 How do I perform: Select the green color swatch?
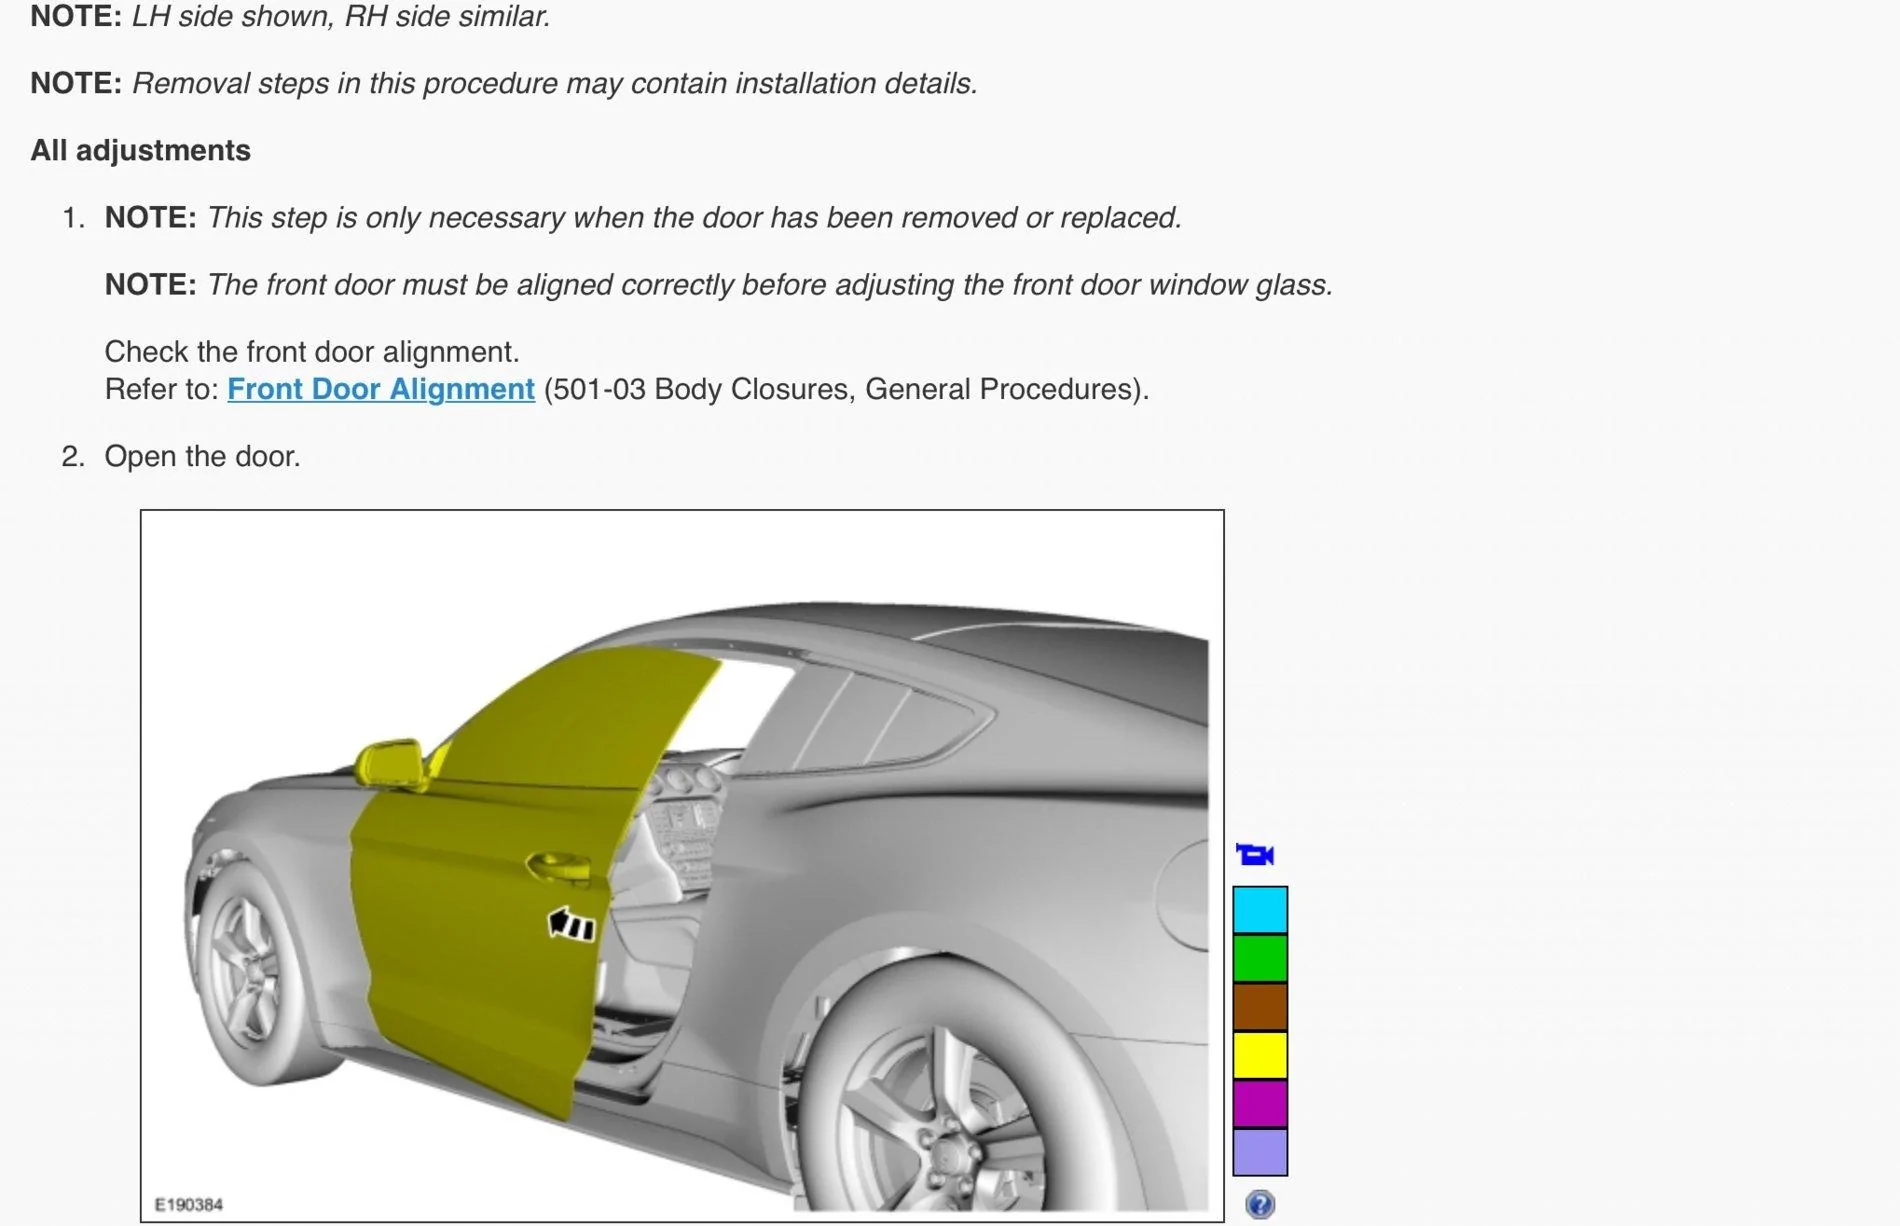[1260, 958]
